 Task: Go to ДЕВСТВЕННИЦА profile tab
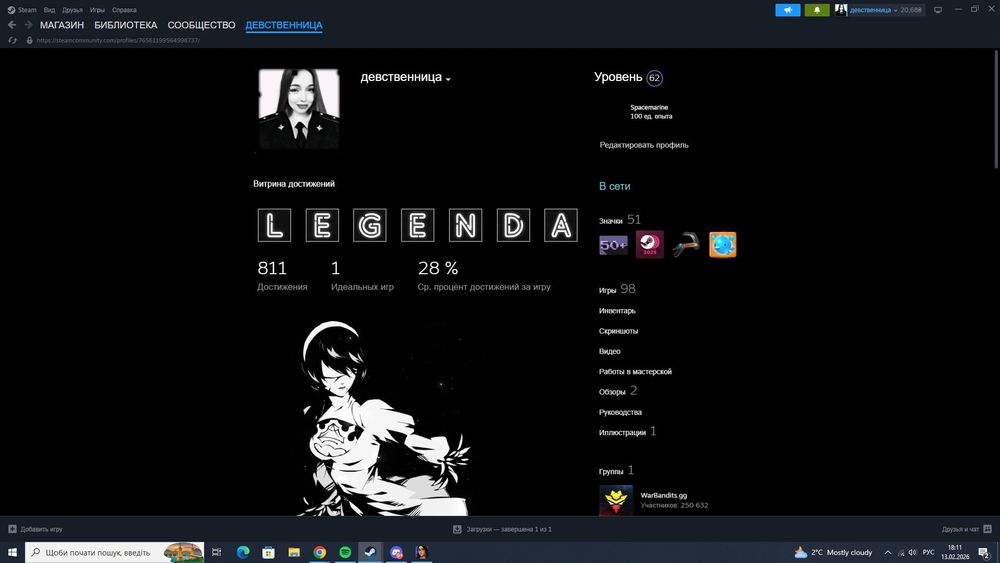[284, 25]
